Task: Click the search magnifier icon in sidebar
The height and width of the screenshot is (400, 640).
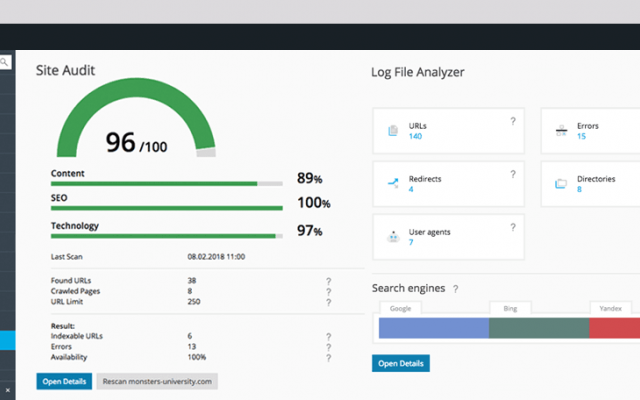Action: pyautogui.click(x=4, y=62)
